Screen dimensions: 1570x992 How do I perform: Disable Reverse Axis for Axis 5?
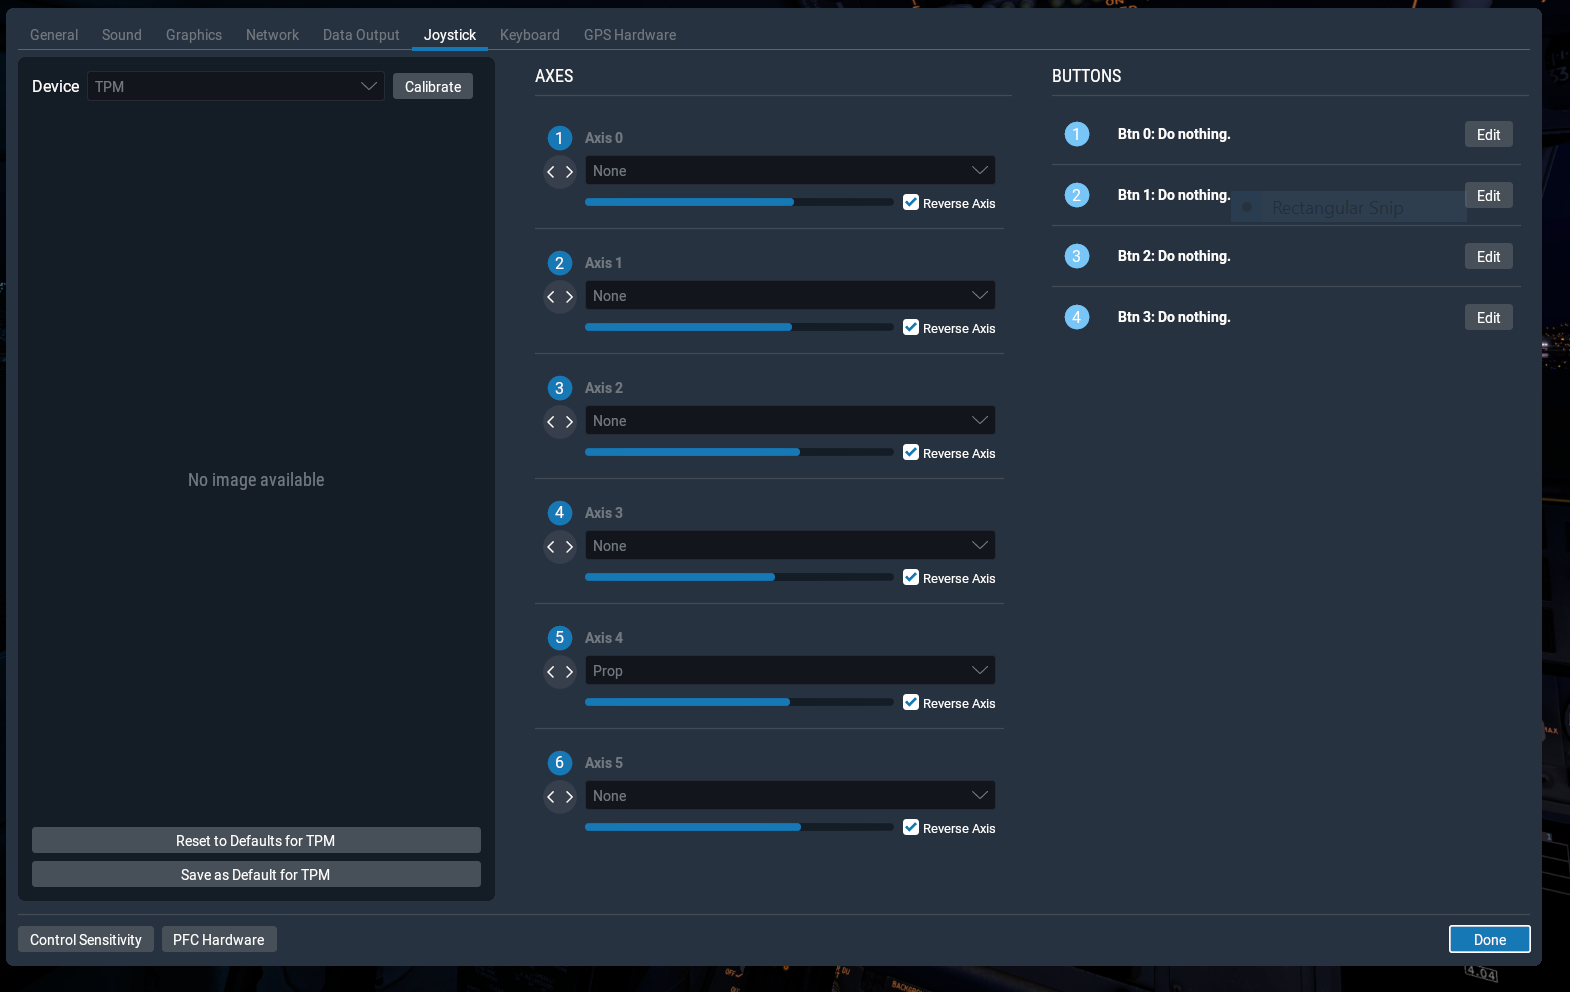tap(911, 828)
